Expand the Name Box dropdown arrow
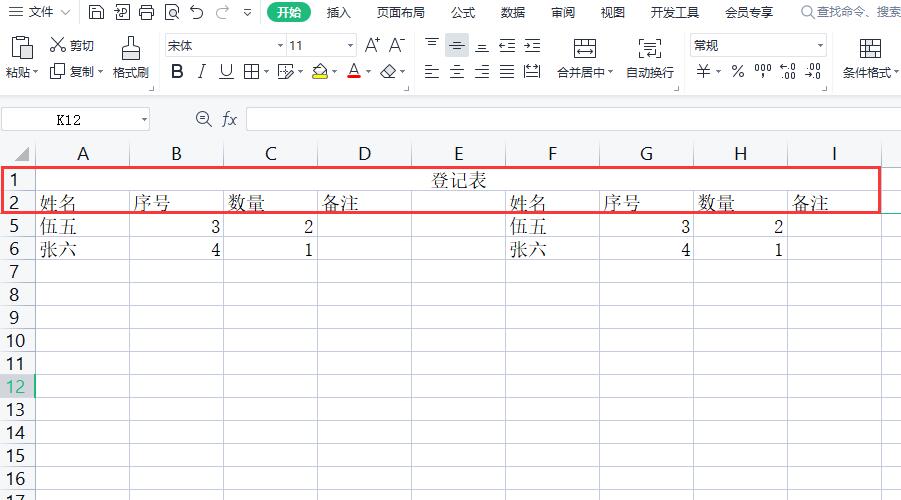This screenshot has width=901, height=500. (144, 120)
